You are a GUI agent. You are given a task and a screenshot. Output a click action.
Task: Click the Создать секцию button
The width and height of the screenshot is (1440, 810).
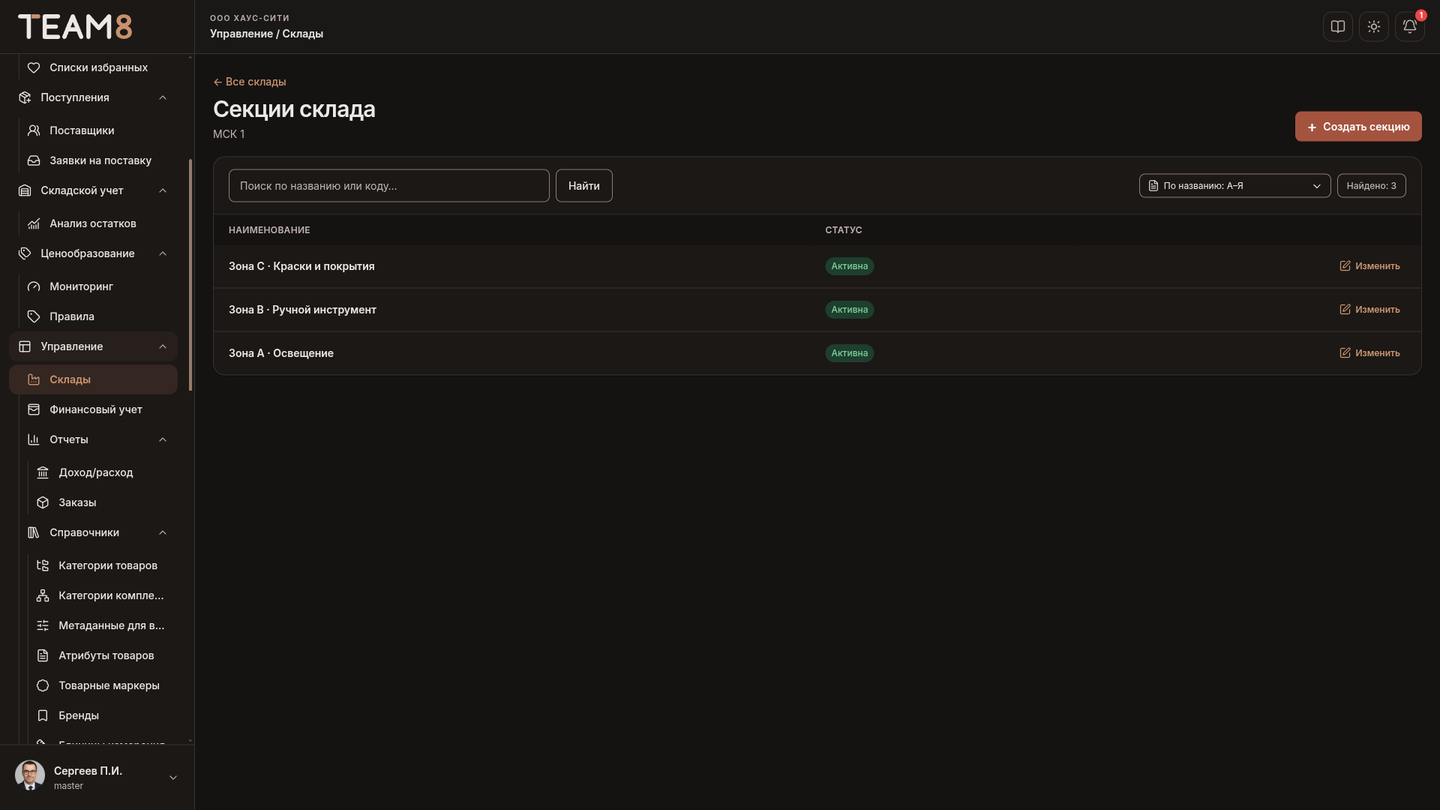pyautogui.click(x=1358, y=126)
